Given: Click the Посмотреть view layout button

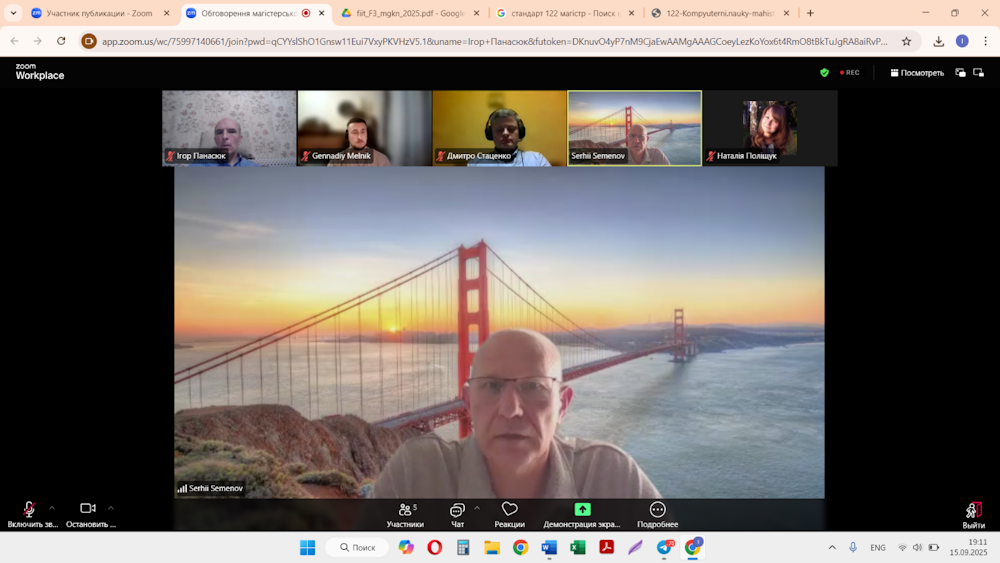Looking at the screenshot, I should point(917,73).
